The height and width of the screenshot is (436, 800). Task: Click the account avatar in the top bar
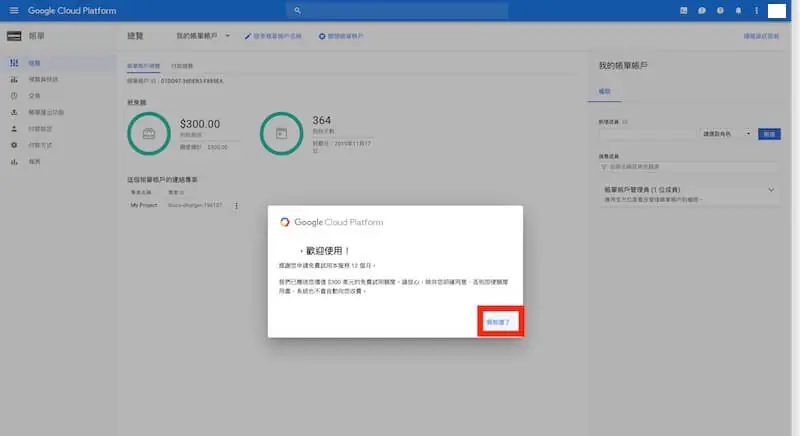(777, 11)
